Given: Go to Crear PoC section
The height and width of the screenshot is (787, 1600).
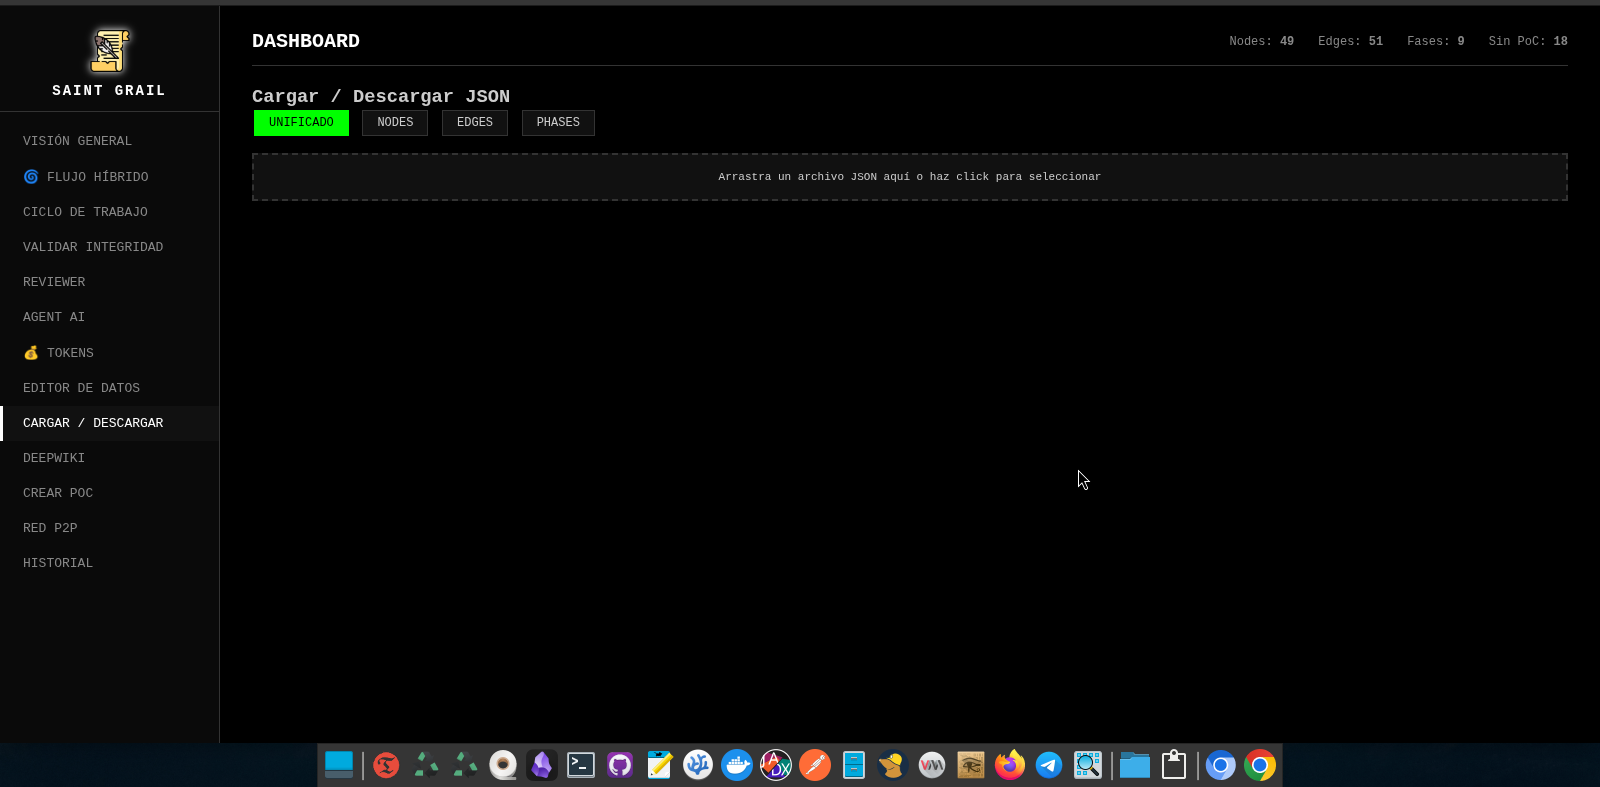Looking at the screenshot, I should click(110, 493).
